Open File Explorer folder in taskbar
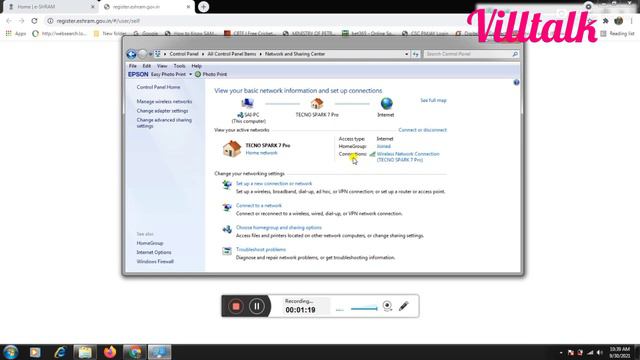Image resolution: width=640 pixels, height=360 pixels. (85, 352)
